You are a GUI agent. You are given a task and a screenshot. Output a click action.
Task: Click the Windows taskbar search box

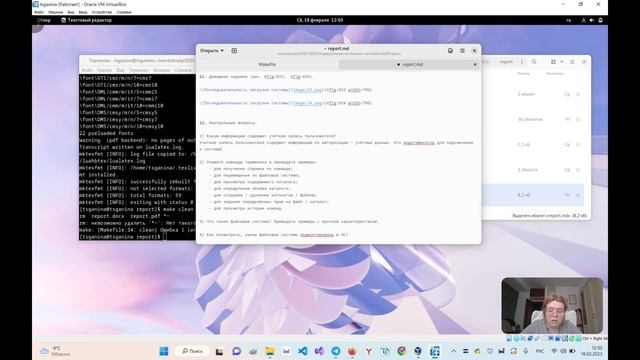pos(192,351)
